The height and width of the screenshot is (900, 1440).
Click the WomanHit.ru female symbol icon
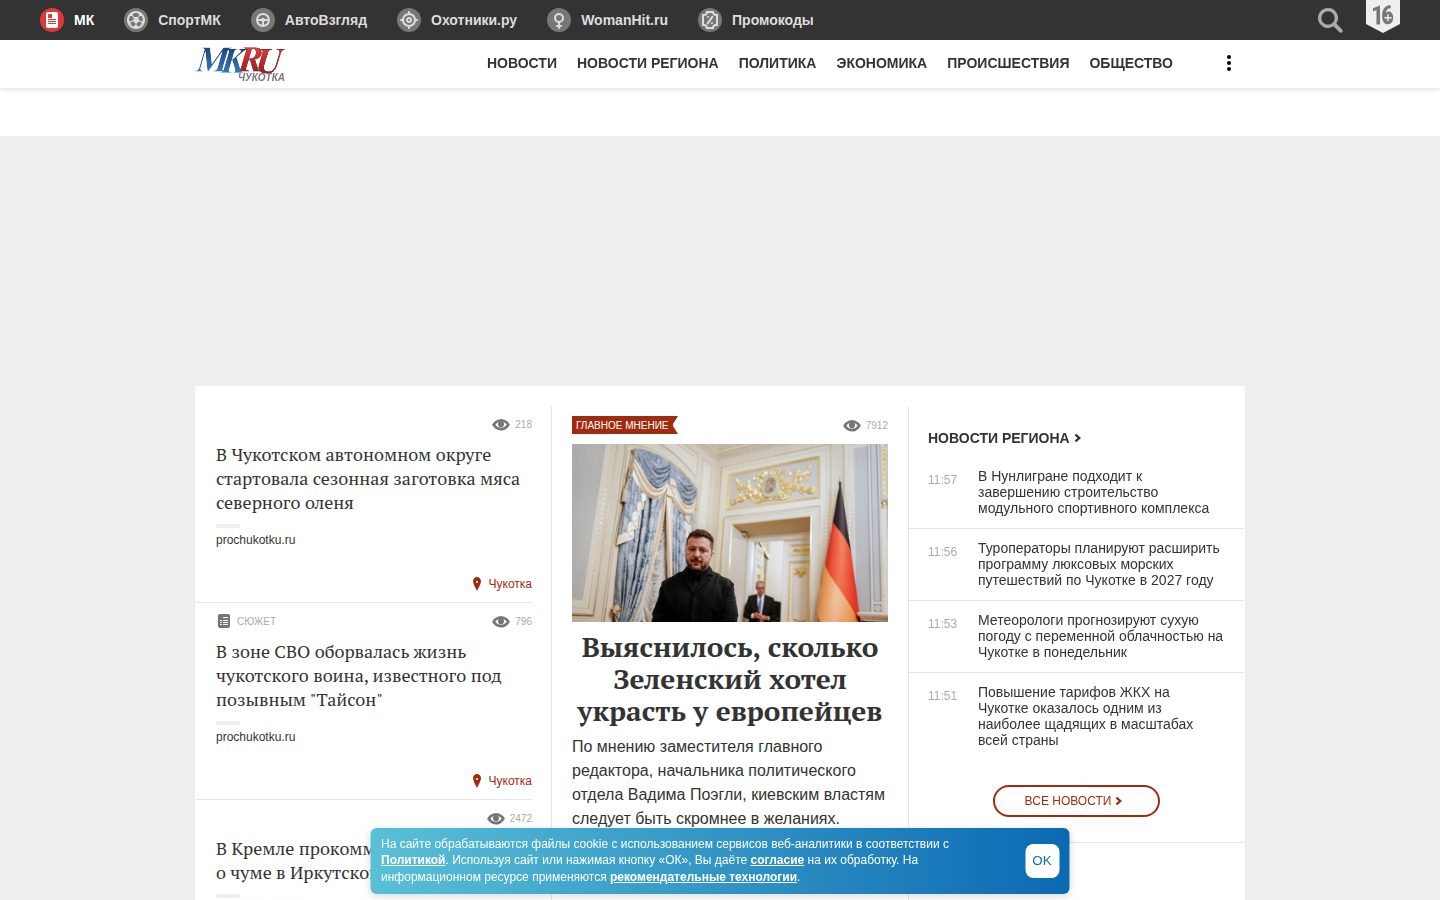(x=559, y=20)
